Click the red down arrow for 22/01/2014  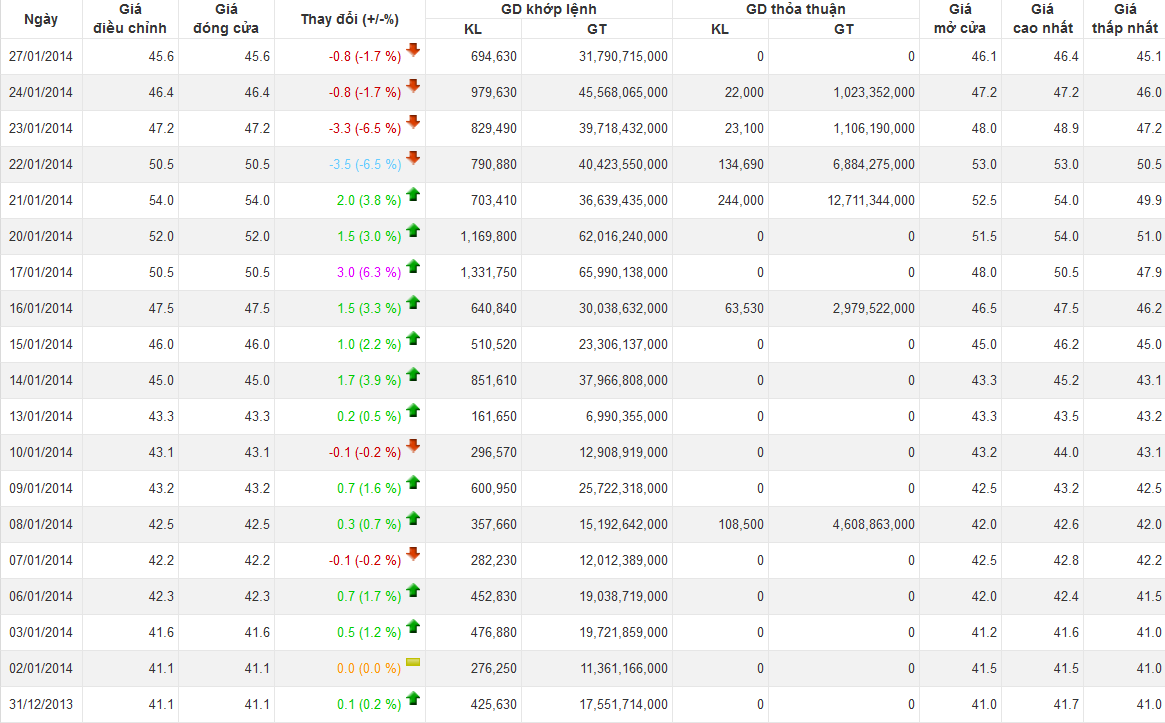point(413,159)
